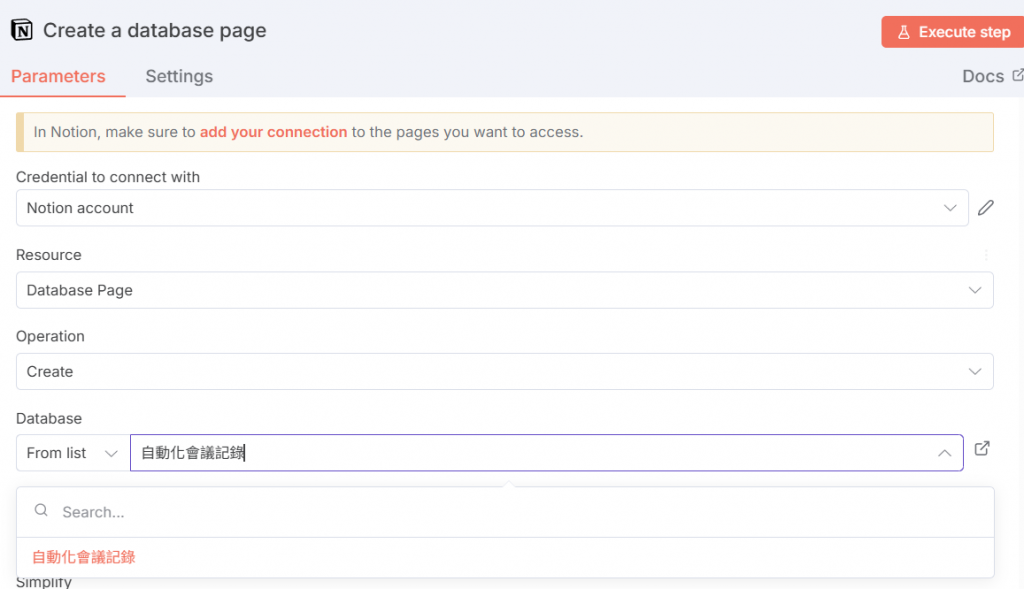Click the Execute step button
The image size is (1024, 589).
(x=953, y=32)
